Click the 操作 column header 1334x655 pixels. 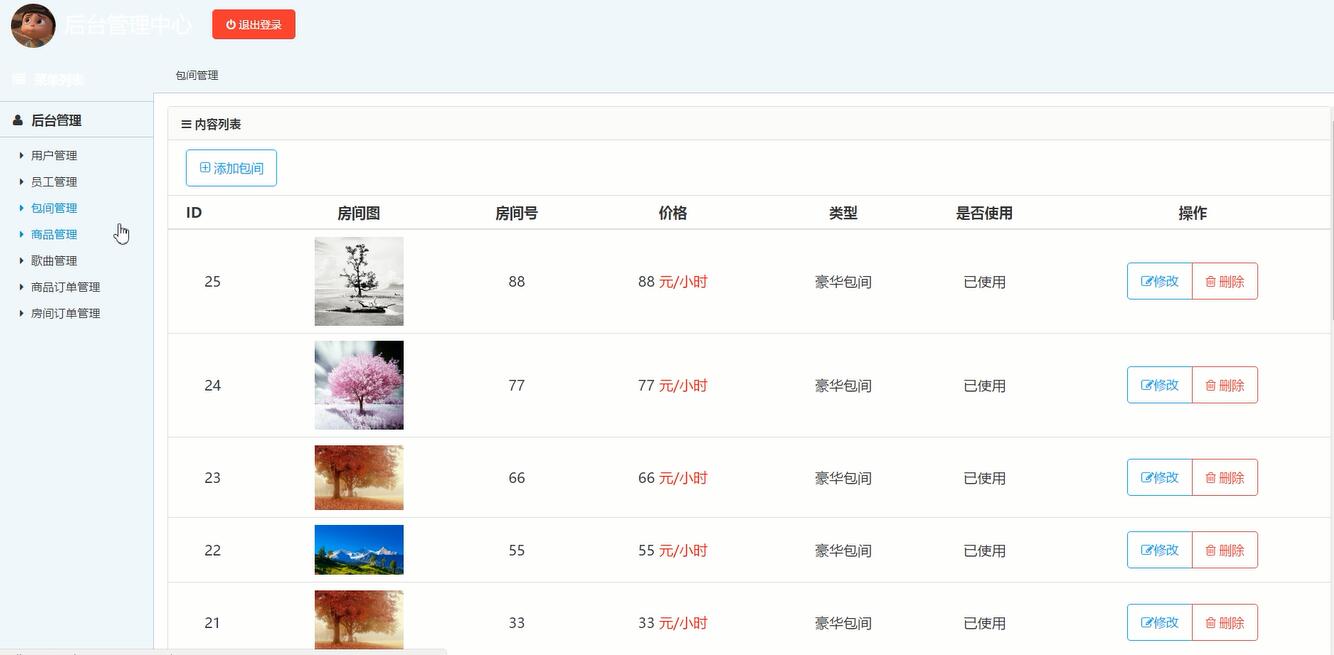click(1193, 213)
